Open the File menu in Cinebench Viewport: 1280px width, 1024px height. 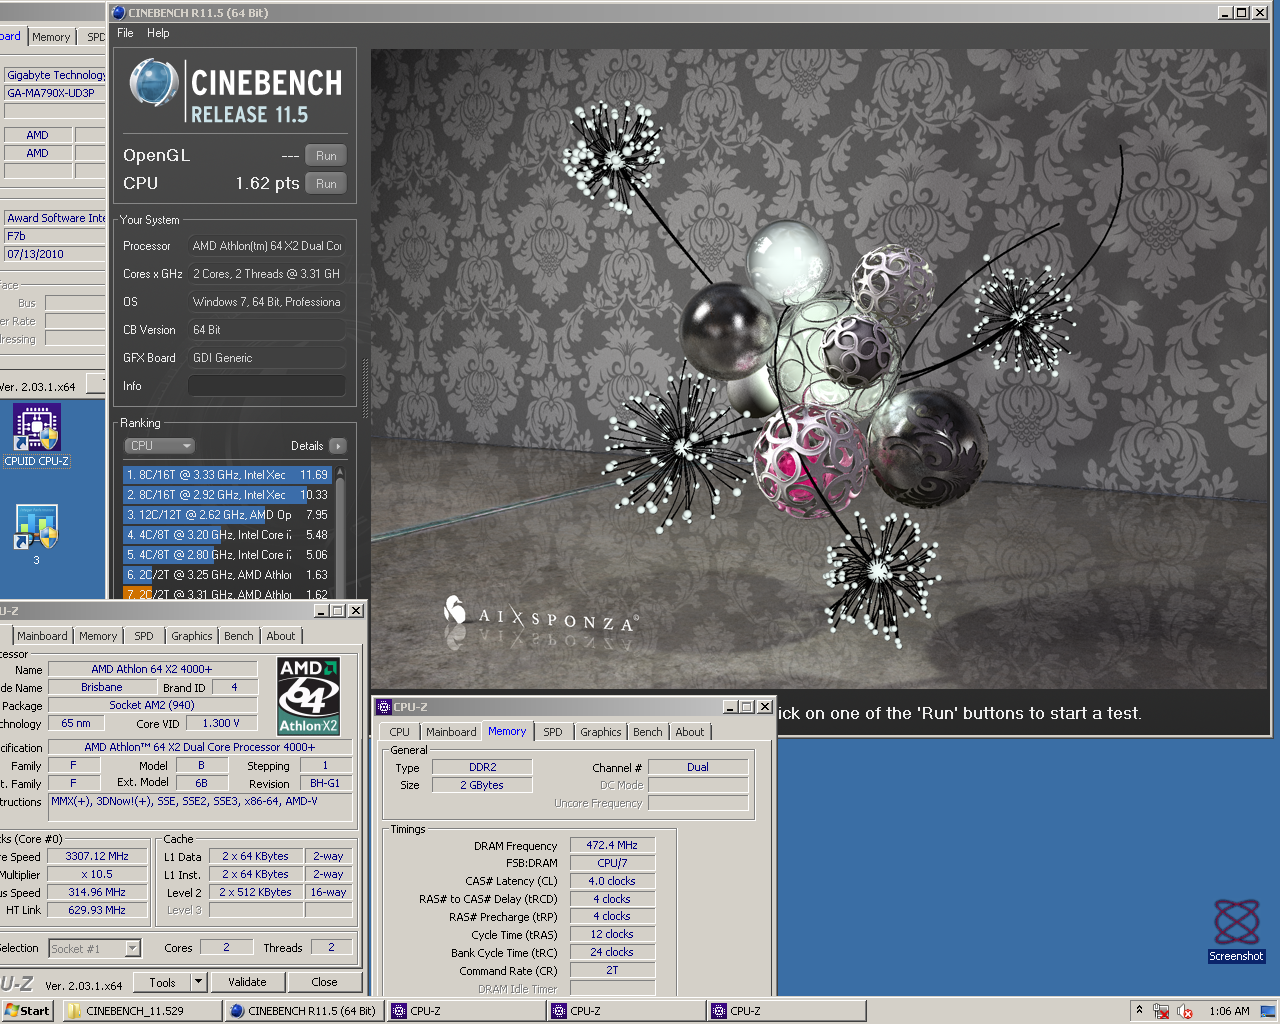click(x=125, y=33)
